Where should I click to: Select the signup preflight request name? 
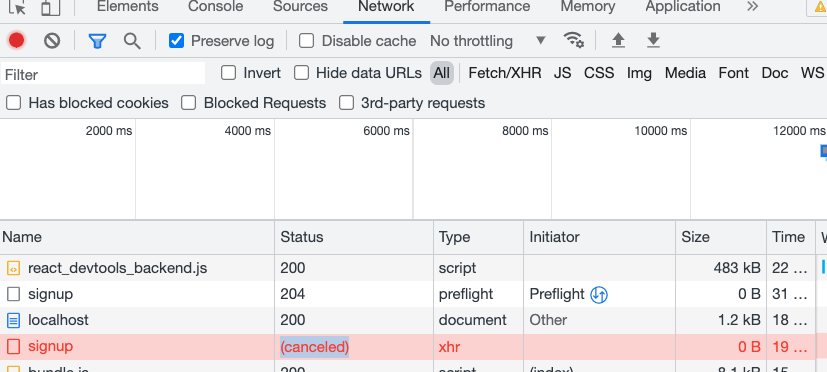pyautogui.click(x=51, y=294)
